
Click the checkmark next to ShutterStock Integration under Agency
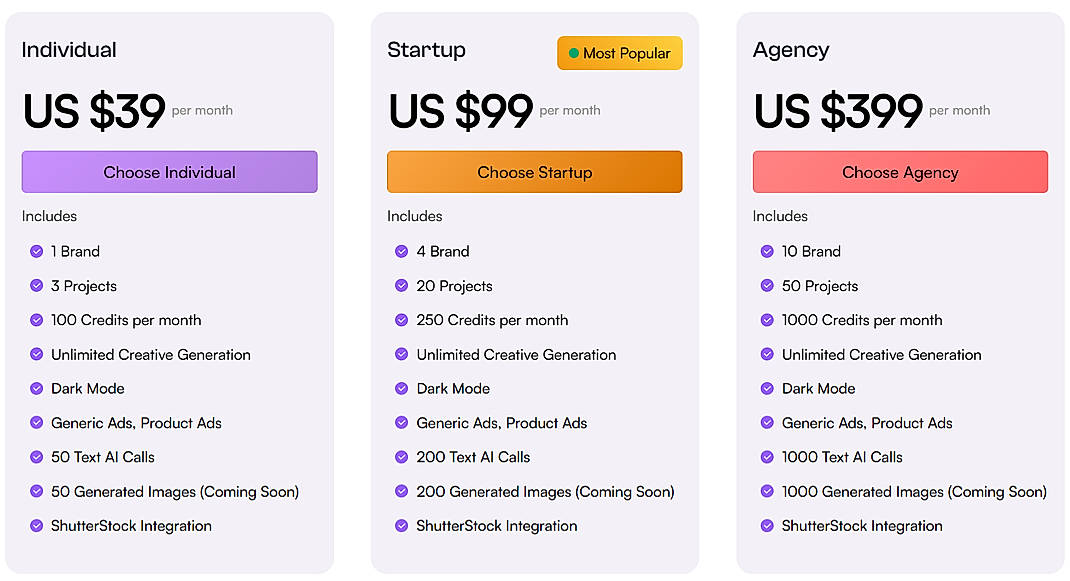767,526
